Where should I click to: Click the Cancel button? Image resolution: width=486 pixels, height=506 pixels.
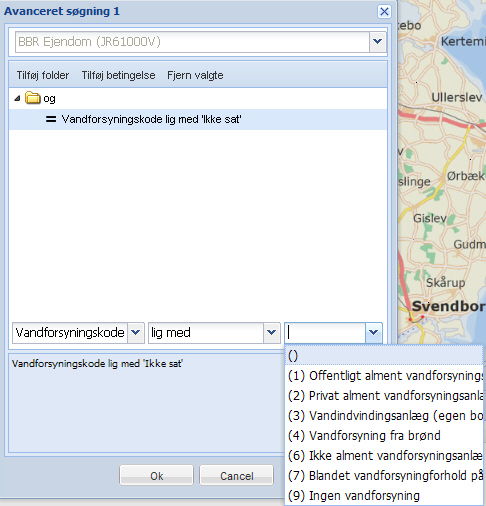[x=236, y=476]
